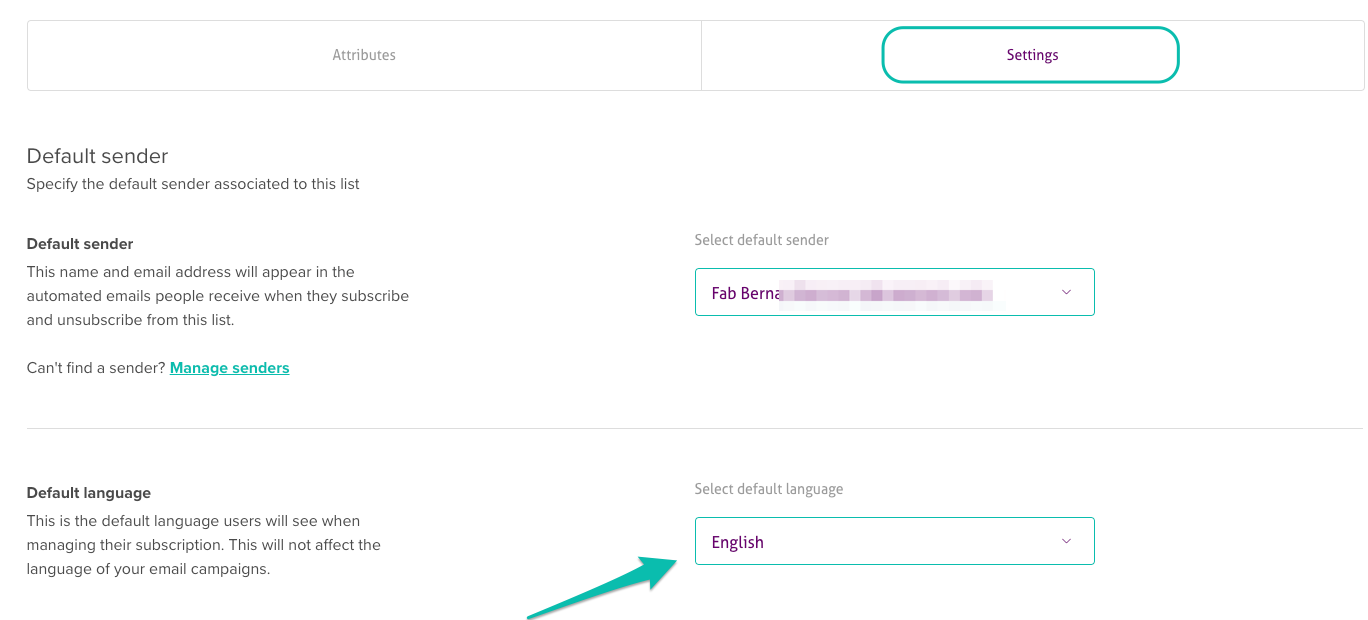Click the bold Default language label

click(x=89, y=493)
